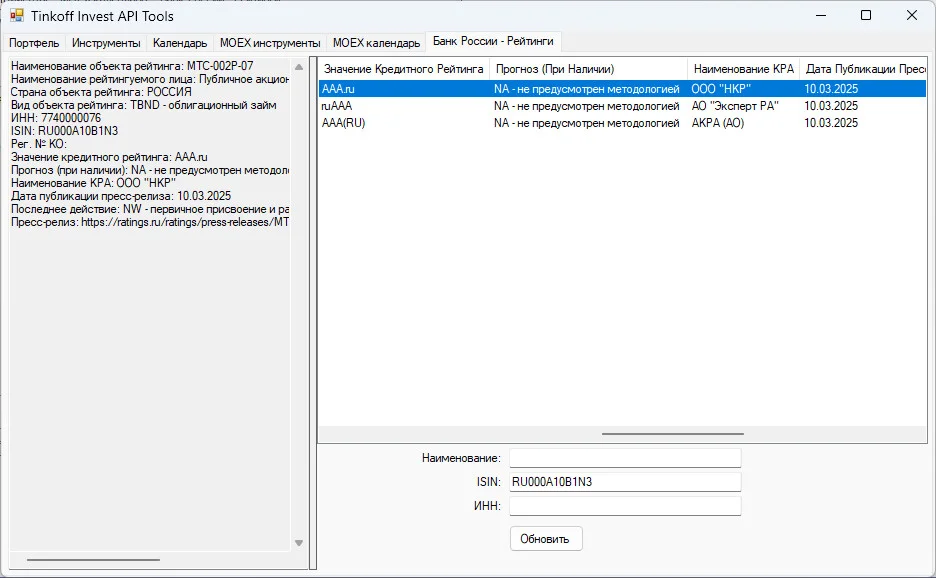
Task: Click the АКРА (АО) agency cell
Action: pos(718,123)
